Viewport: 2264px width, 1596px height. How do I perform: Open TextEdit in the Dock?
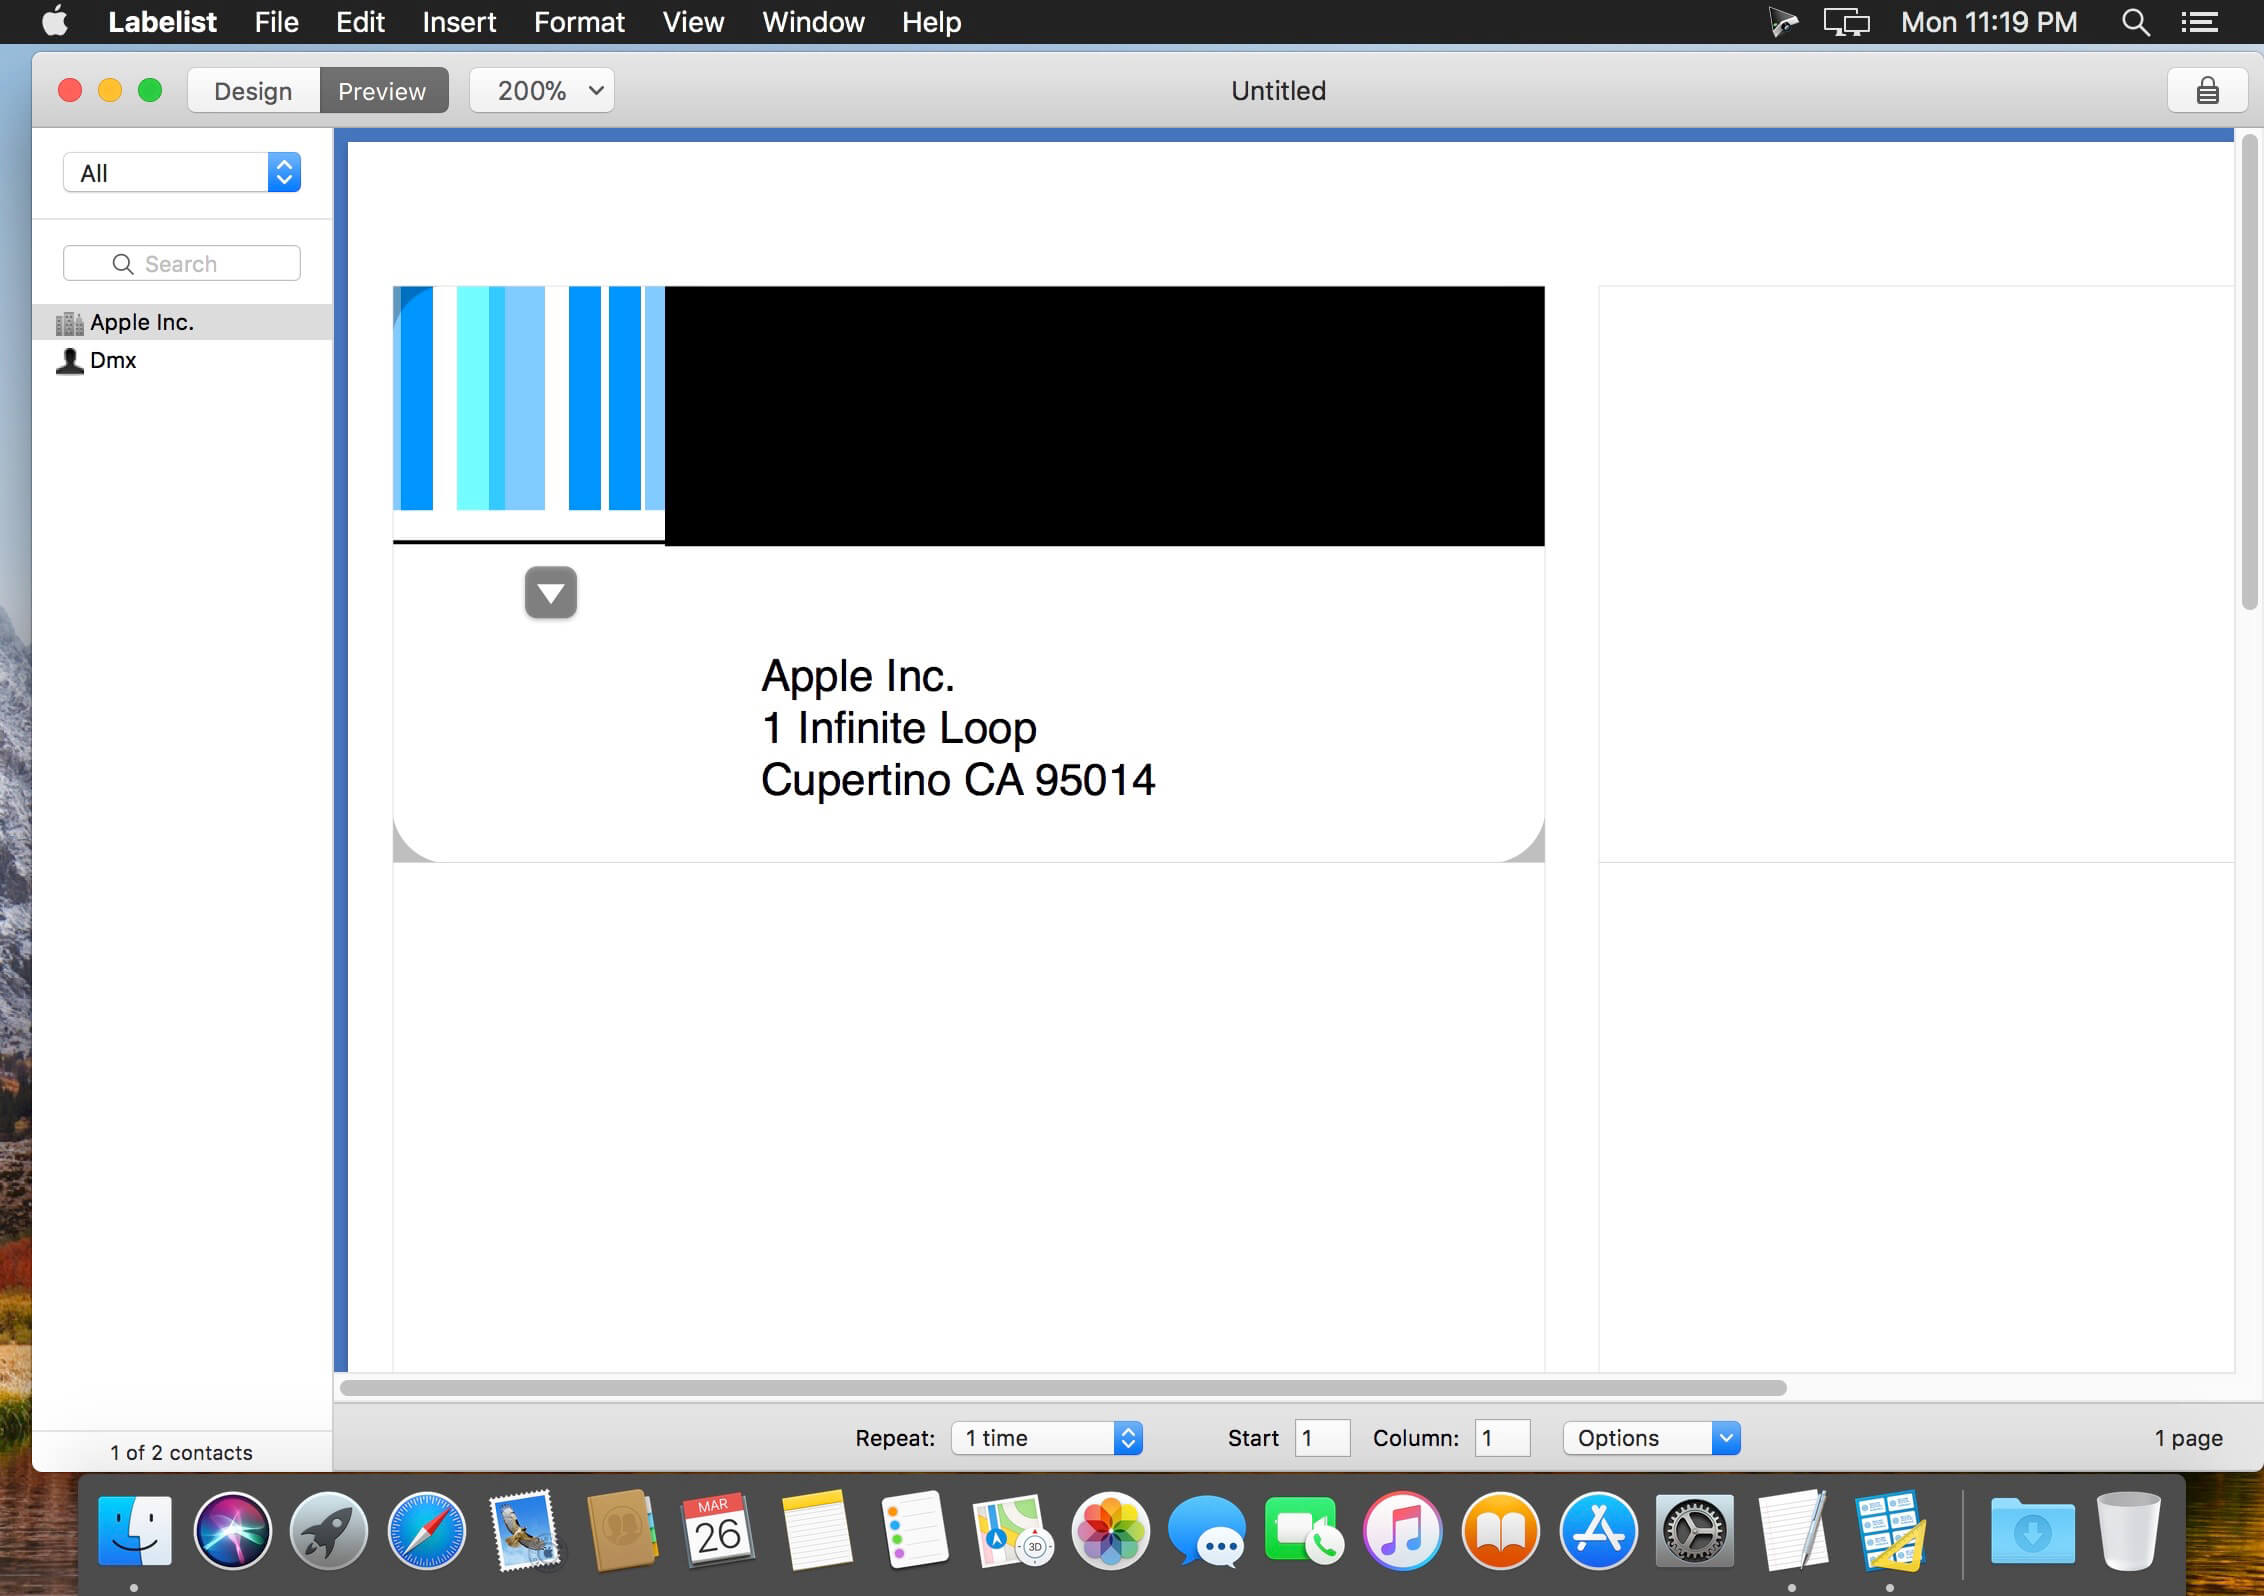pos(1792,1530)
